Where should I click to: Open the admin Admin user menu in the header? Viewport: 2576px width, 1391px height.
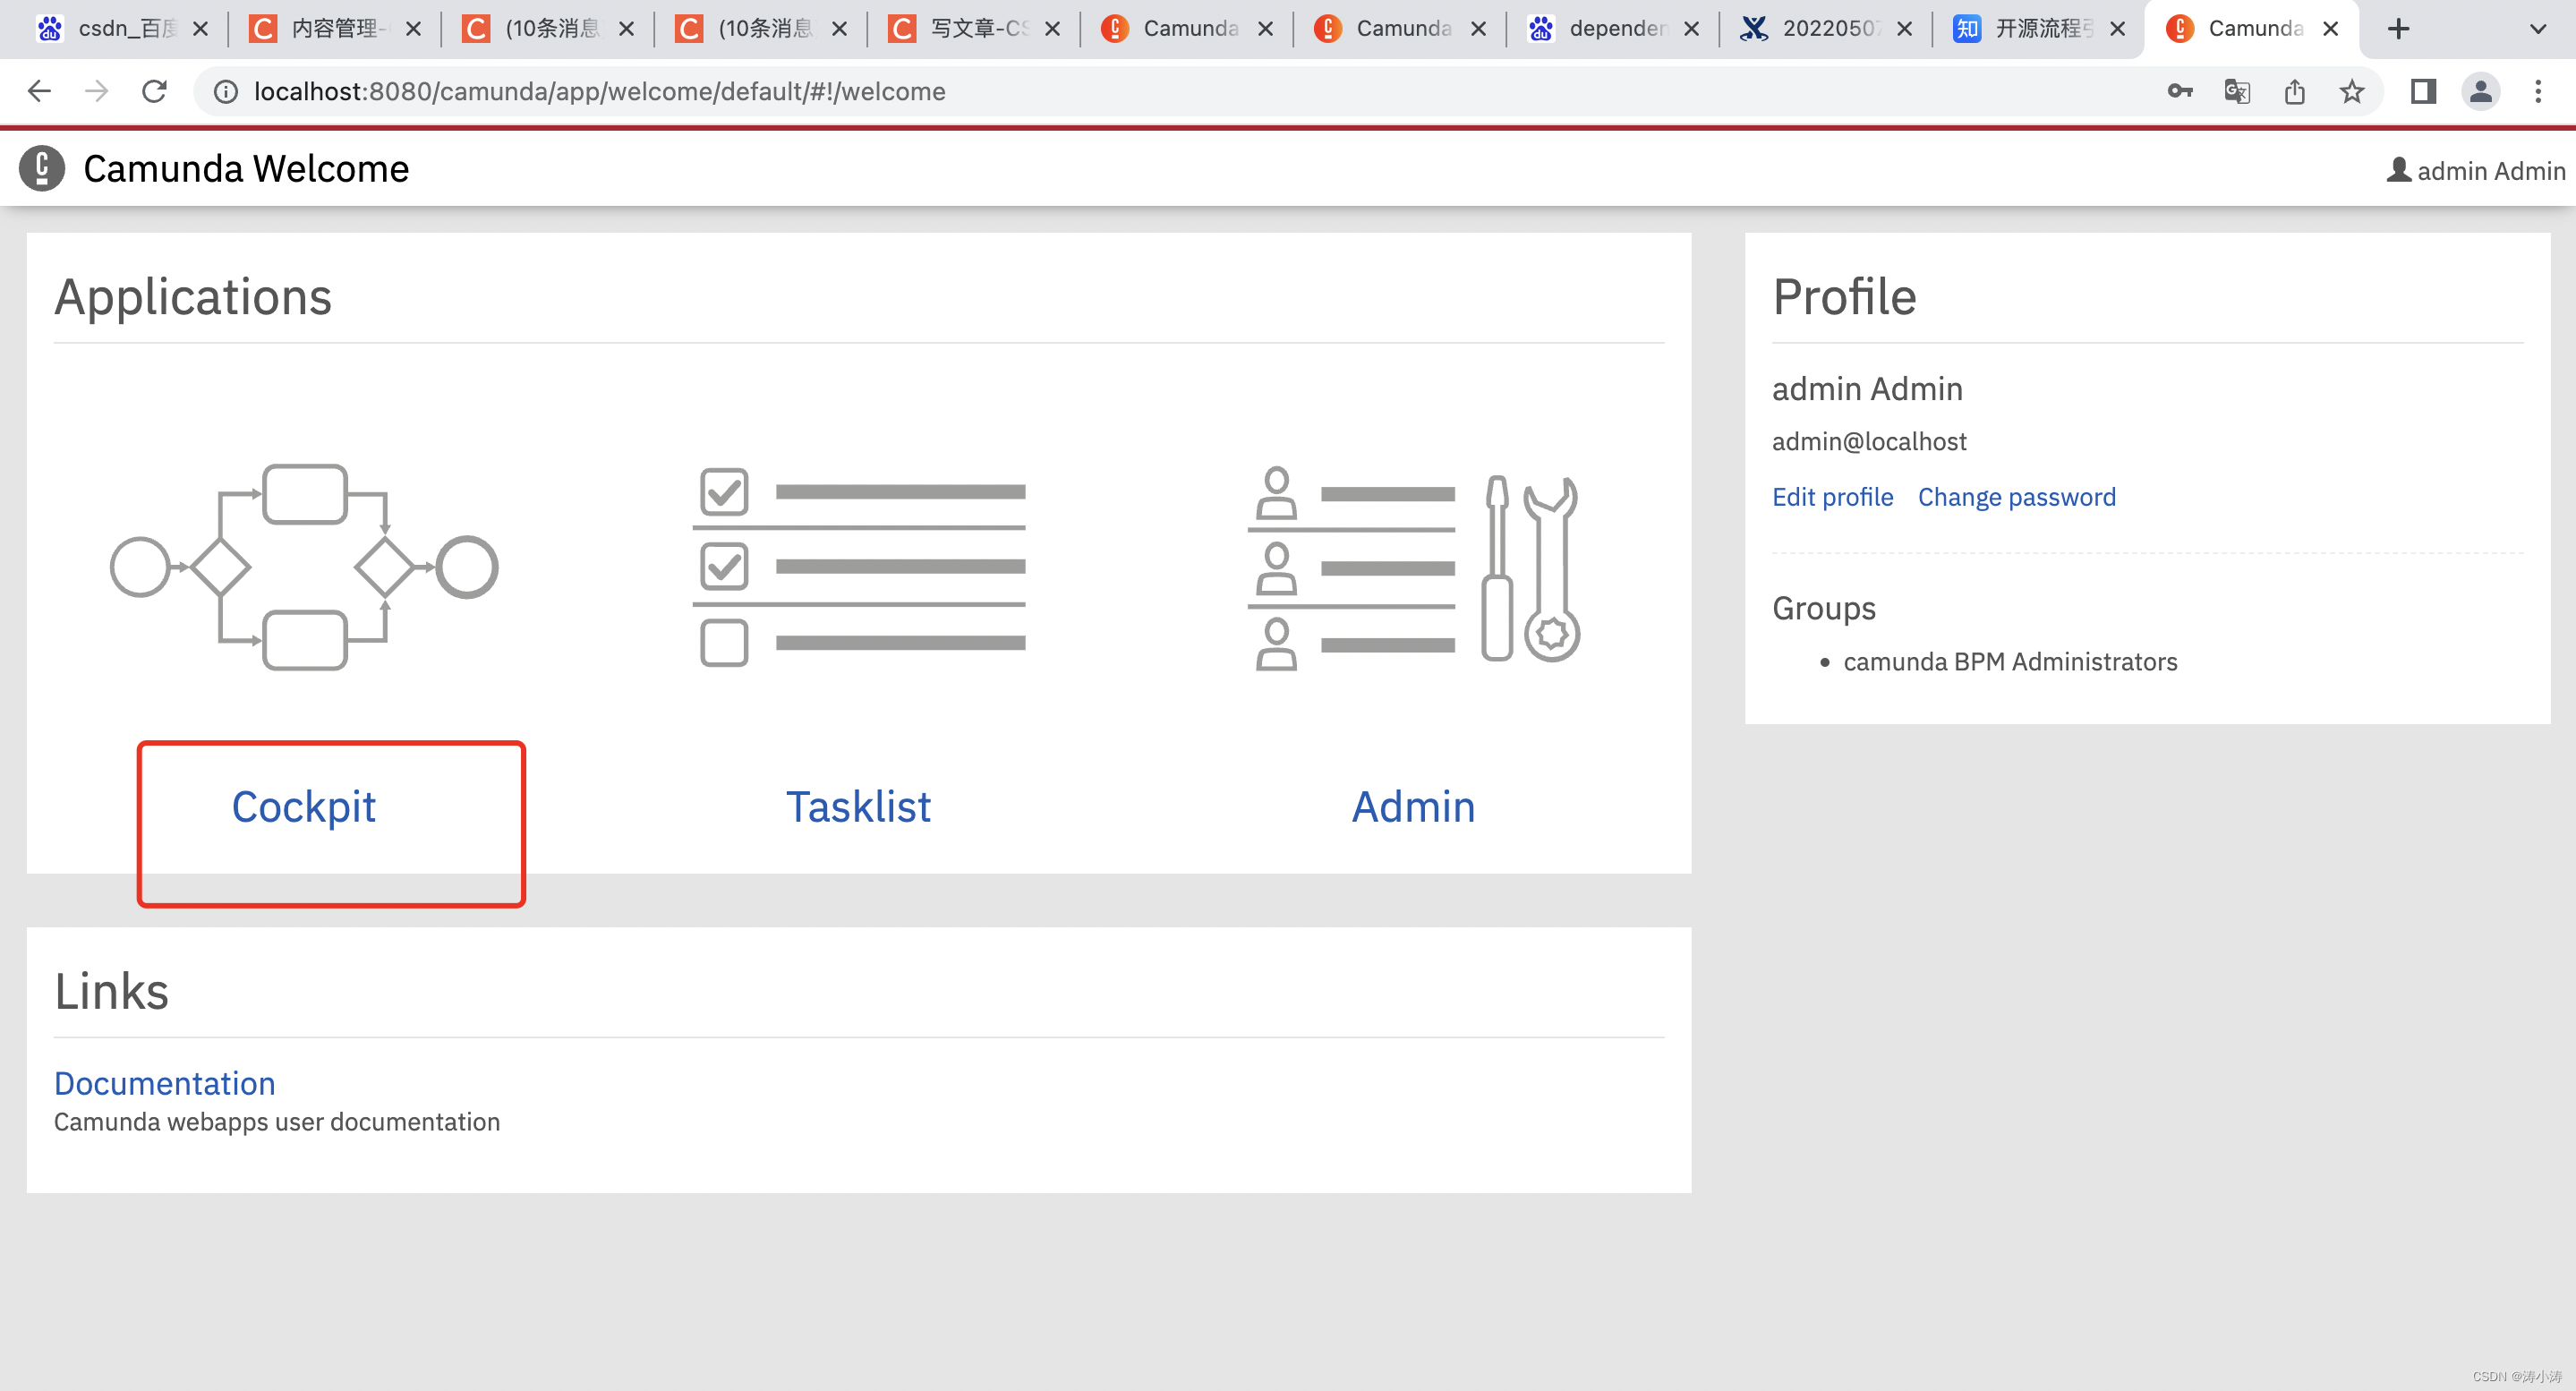tap(2476, 171)
